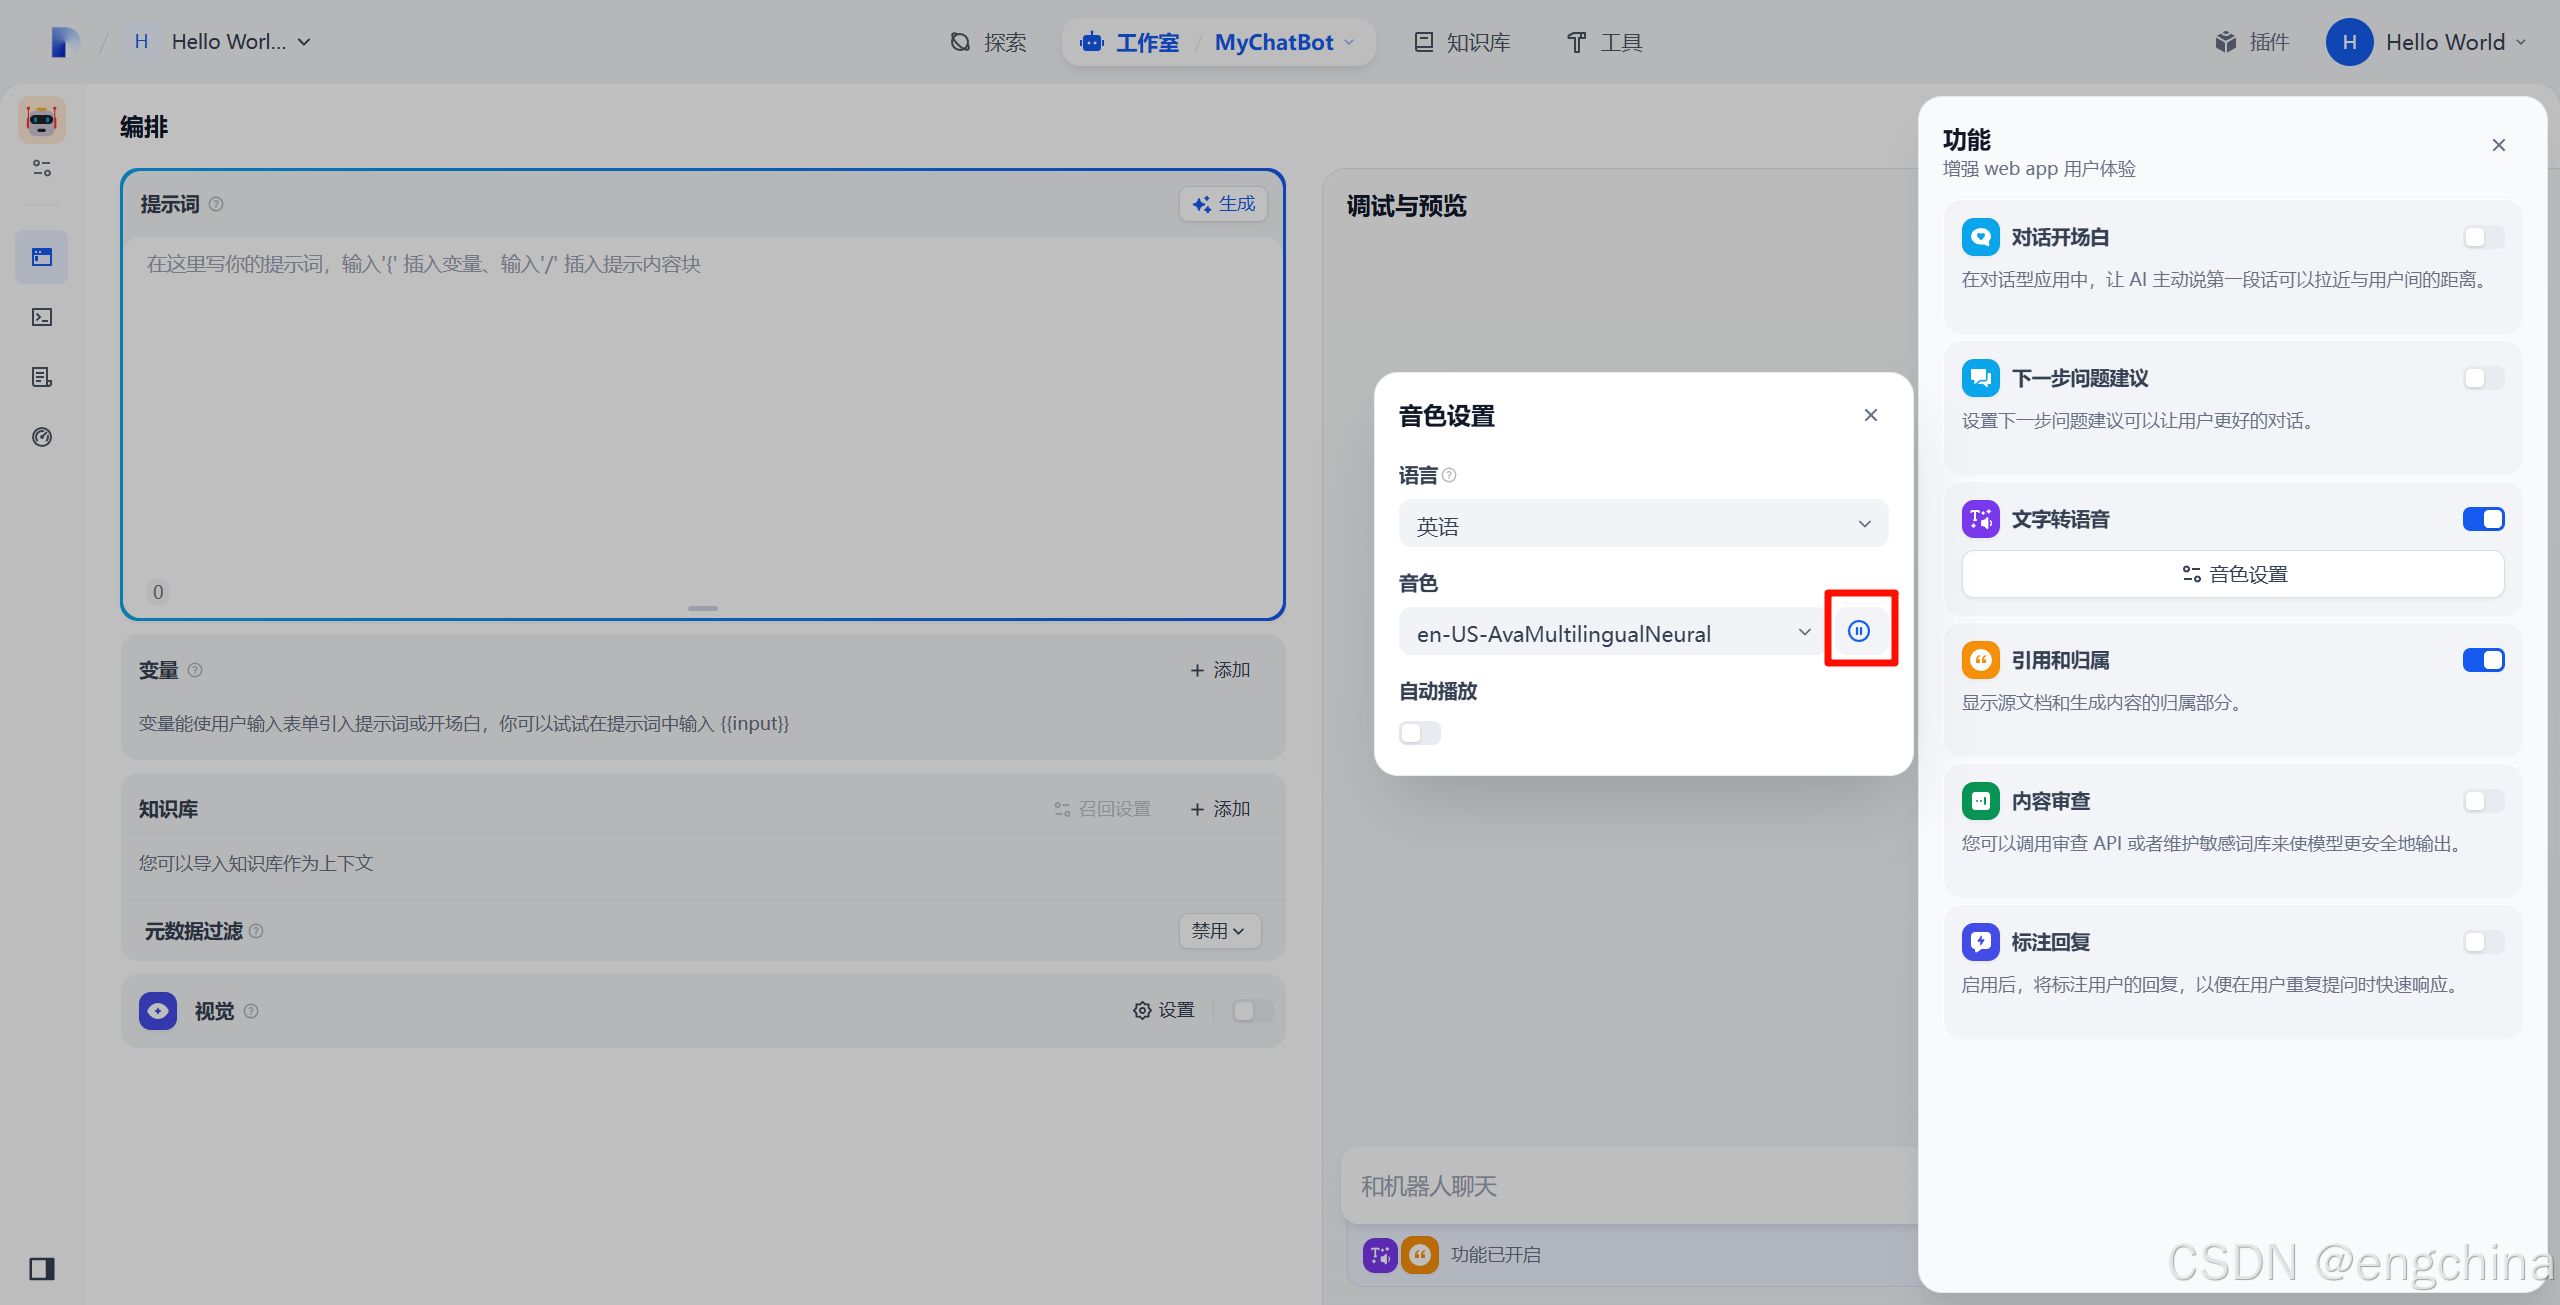Image resolution: width=2560 pixels, height=1305 pixels.
Task: Pause the voice preview playback
Action: [1858, 631]
